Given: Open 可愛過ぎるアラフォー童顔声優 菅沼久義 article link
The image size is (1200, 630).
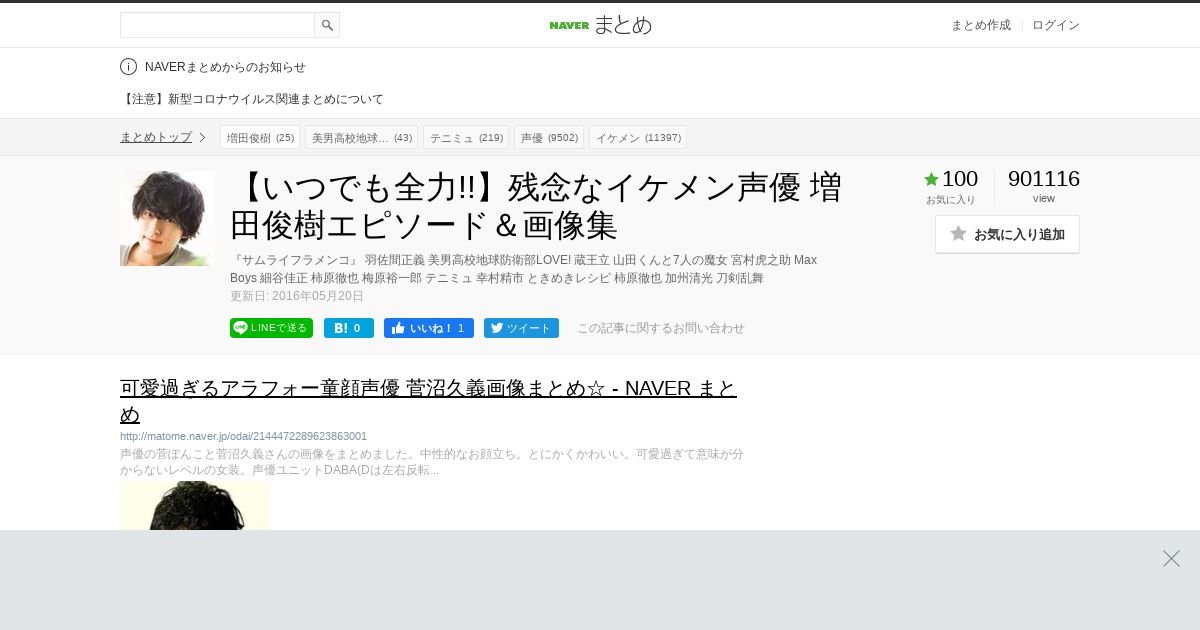Looking at the screenshot, I should click(428, 401).
